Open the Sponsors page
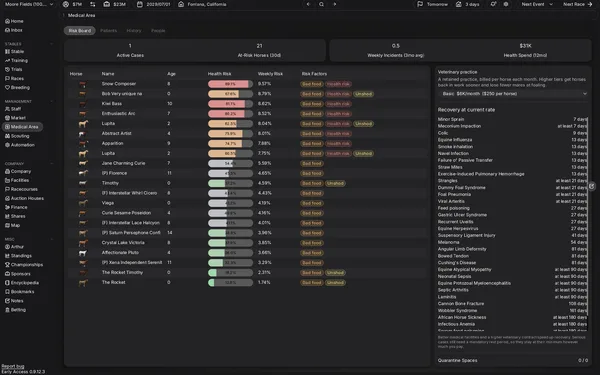The image size is (600, 375). 18,274
